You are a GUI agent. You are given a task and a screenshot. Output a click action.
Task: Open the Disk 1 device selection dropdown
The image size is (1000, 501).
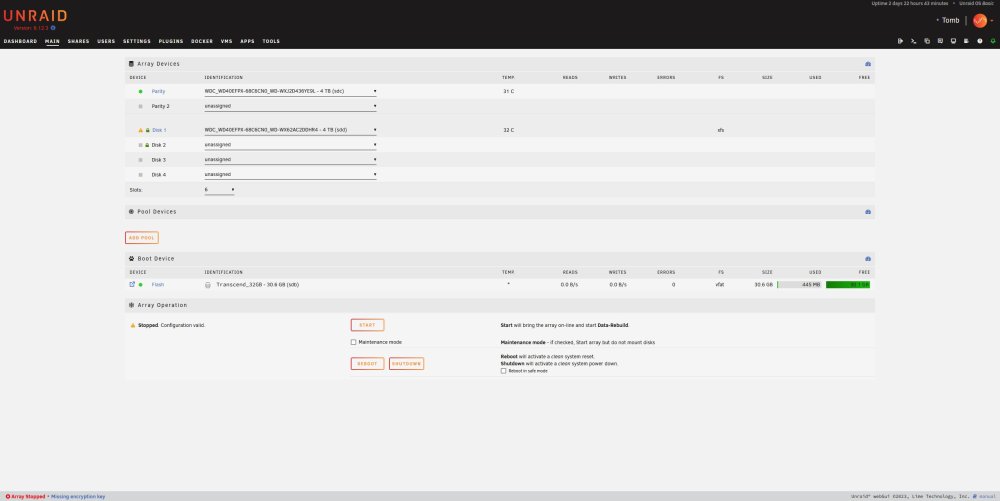[x=290, y=130]
